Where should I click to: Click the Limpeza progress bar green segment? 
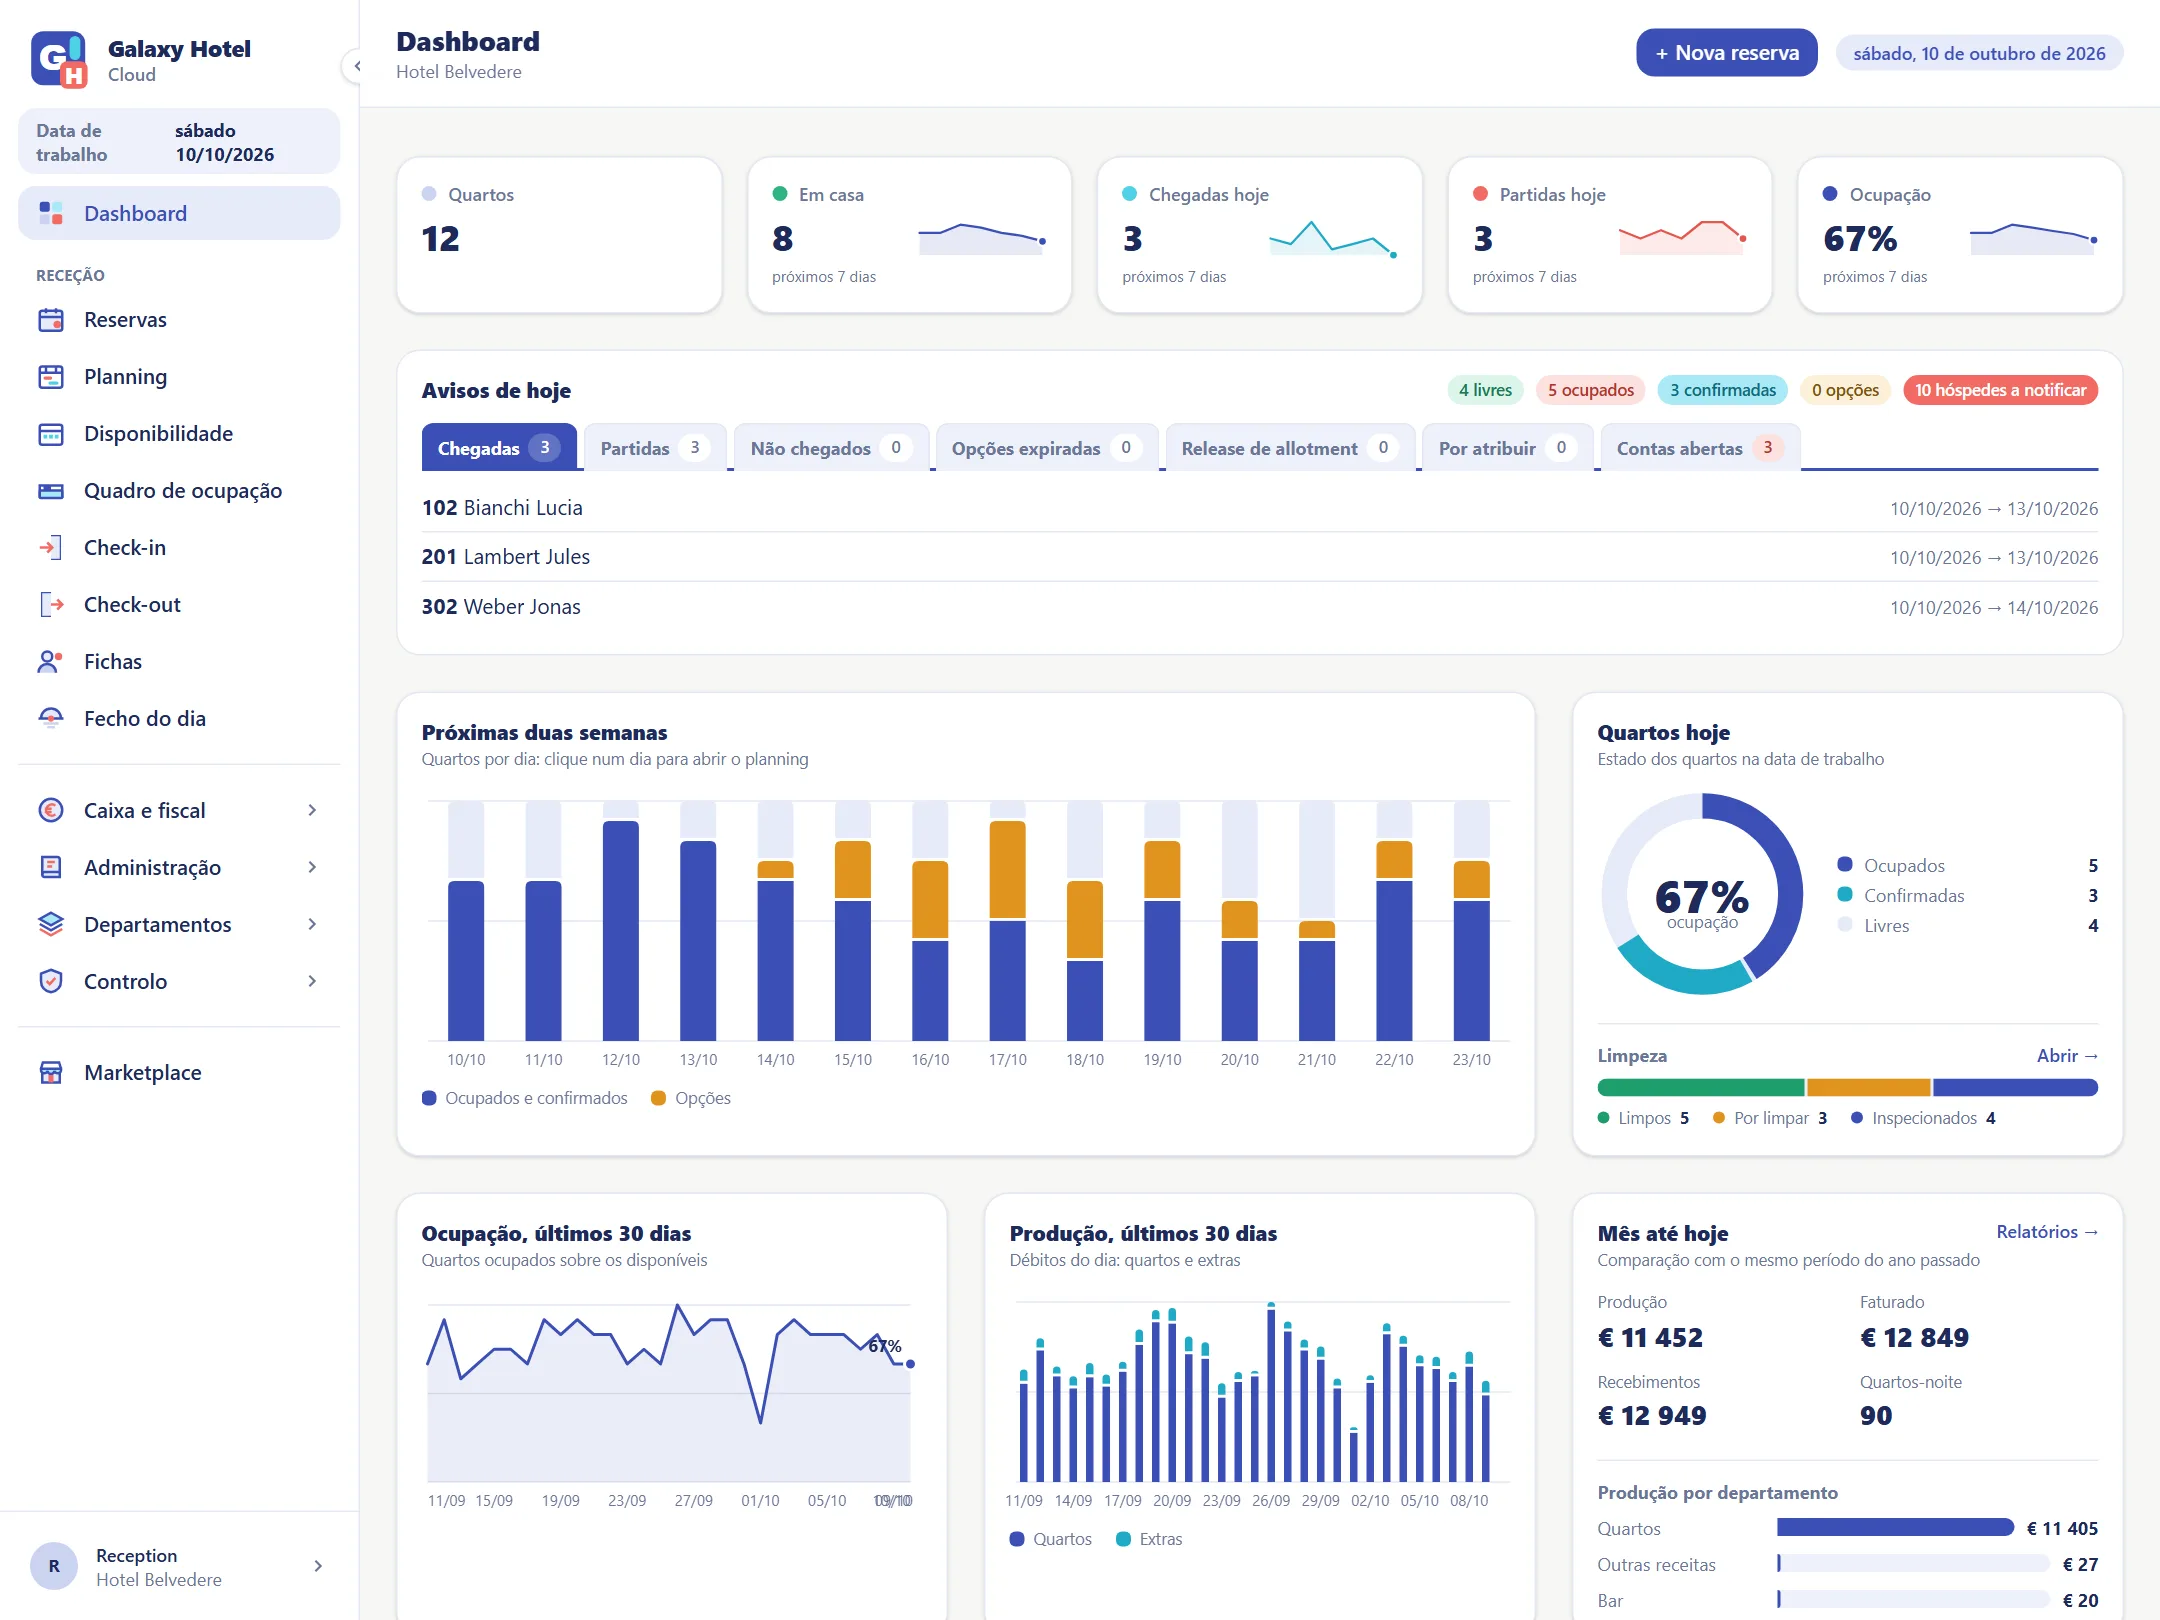(1701, 1087)
